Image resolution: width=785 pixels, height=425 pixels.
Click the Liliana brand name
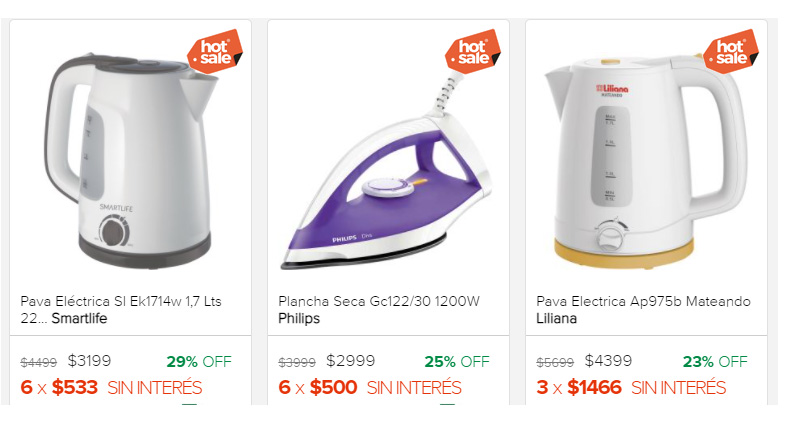coord(556,319)
